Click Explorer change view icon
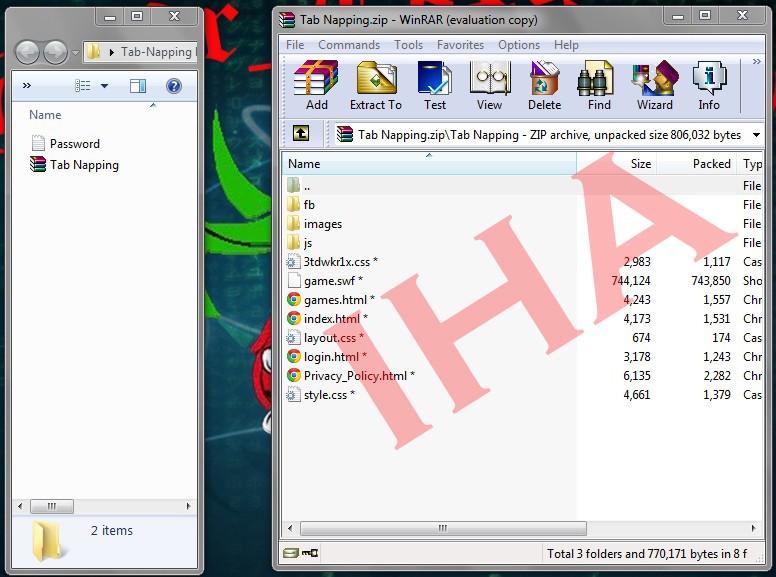 click(x=83, y=86)
